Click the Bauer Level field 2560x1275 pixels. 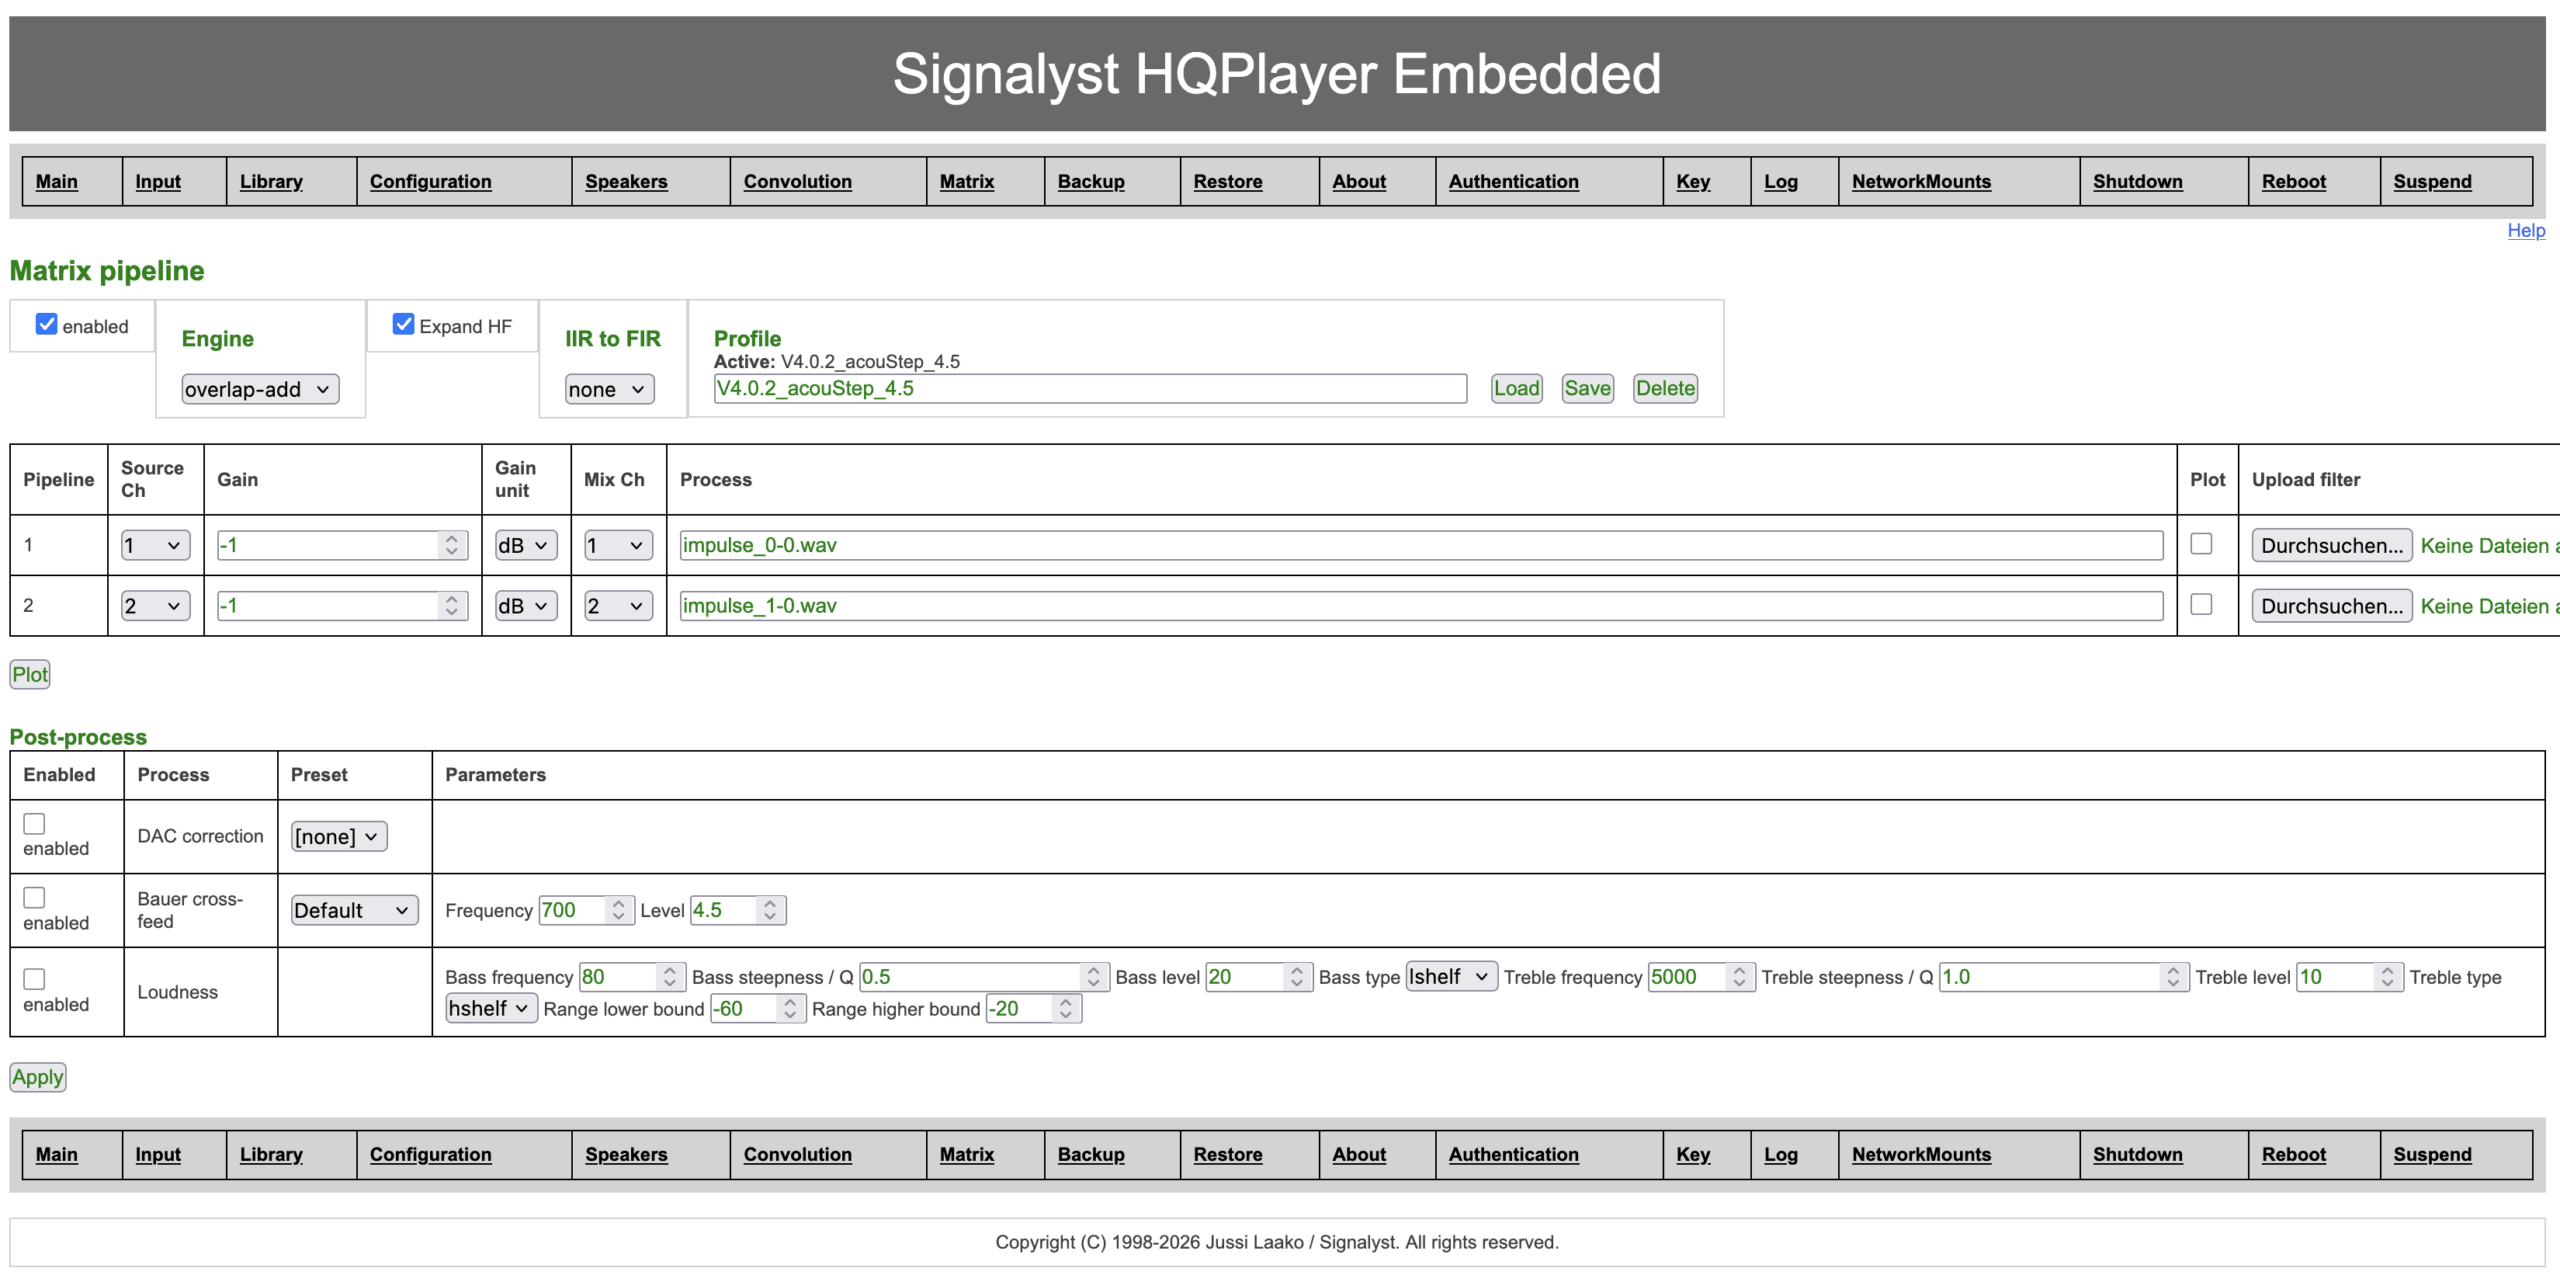tap(738, 910)
